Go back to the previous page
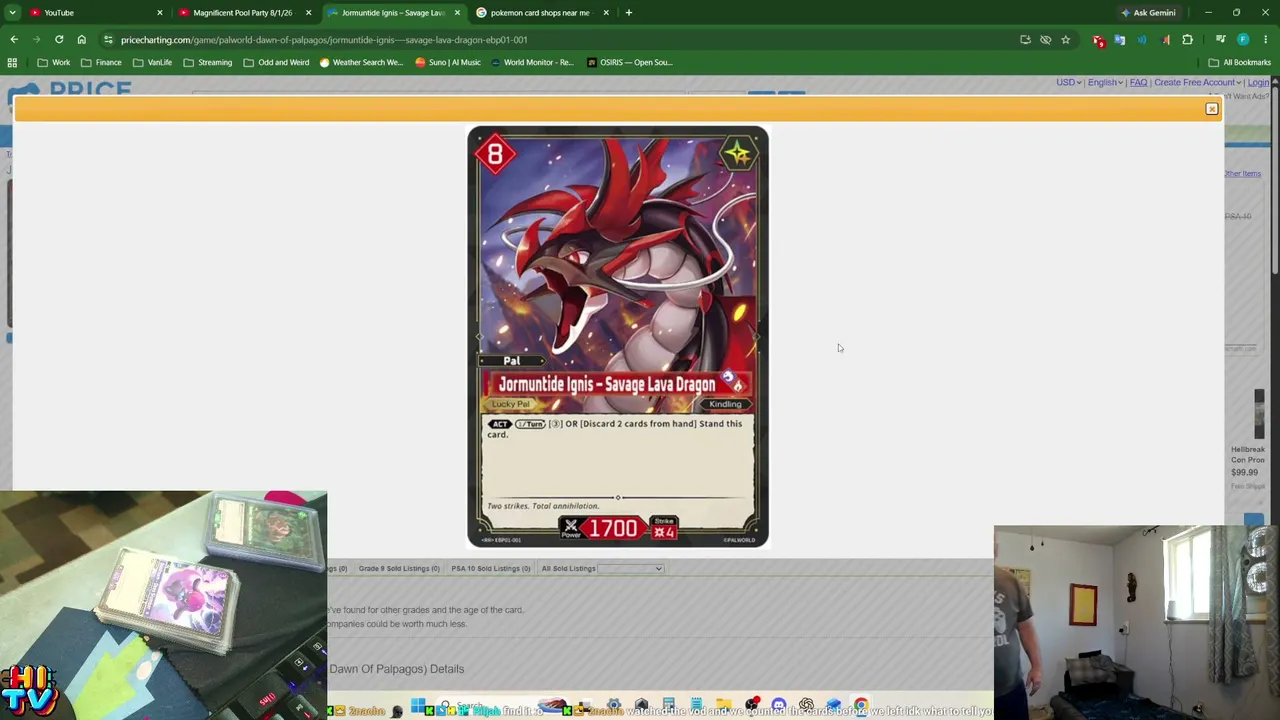 [x=14, y=40]
